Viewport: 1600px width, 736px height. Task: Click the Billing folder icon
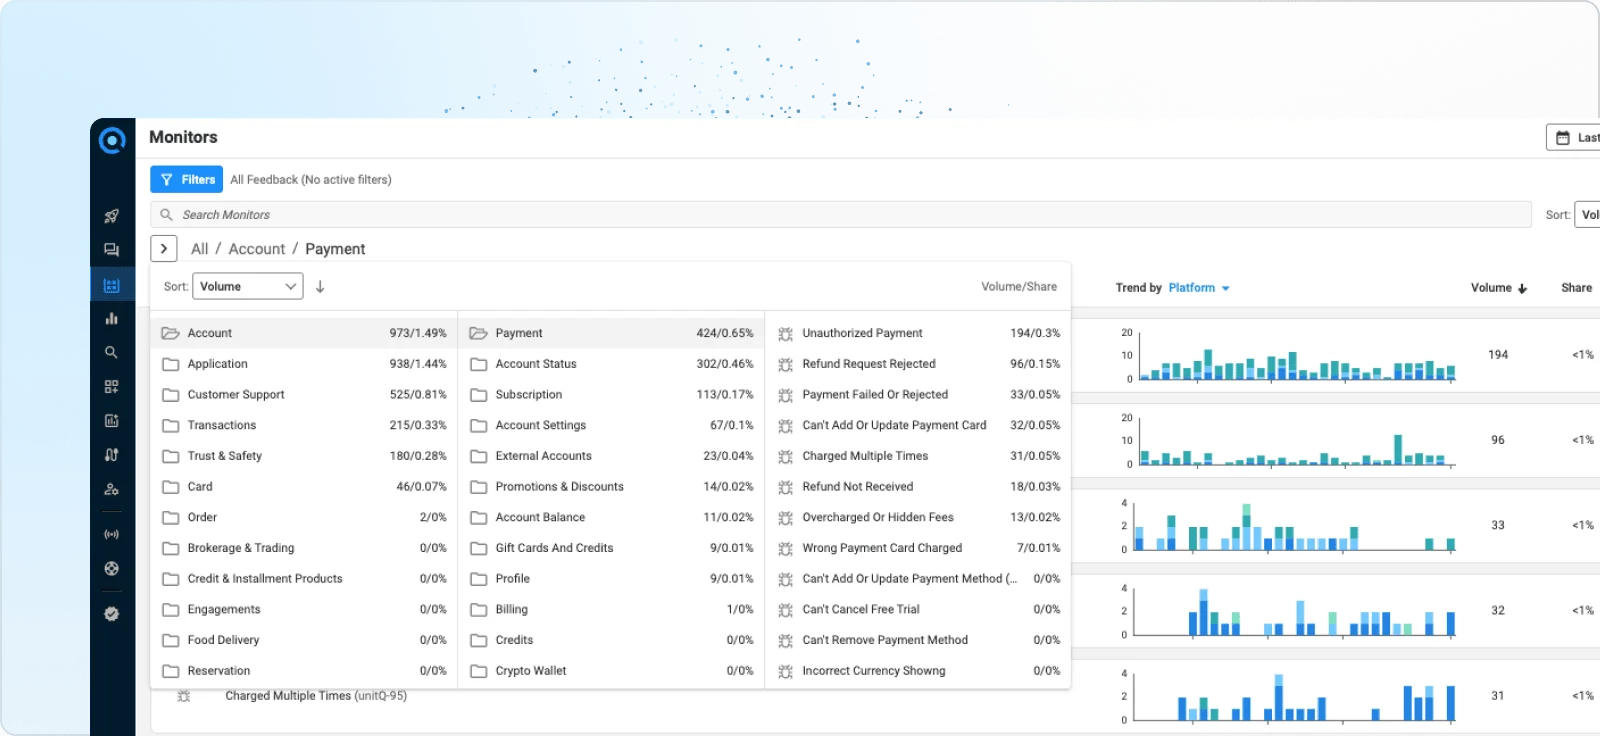coord(479,609)
